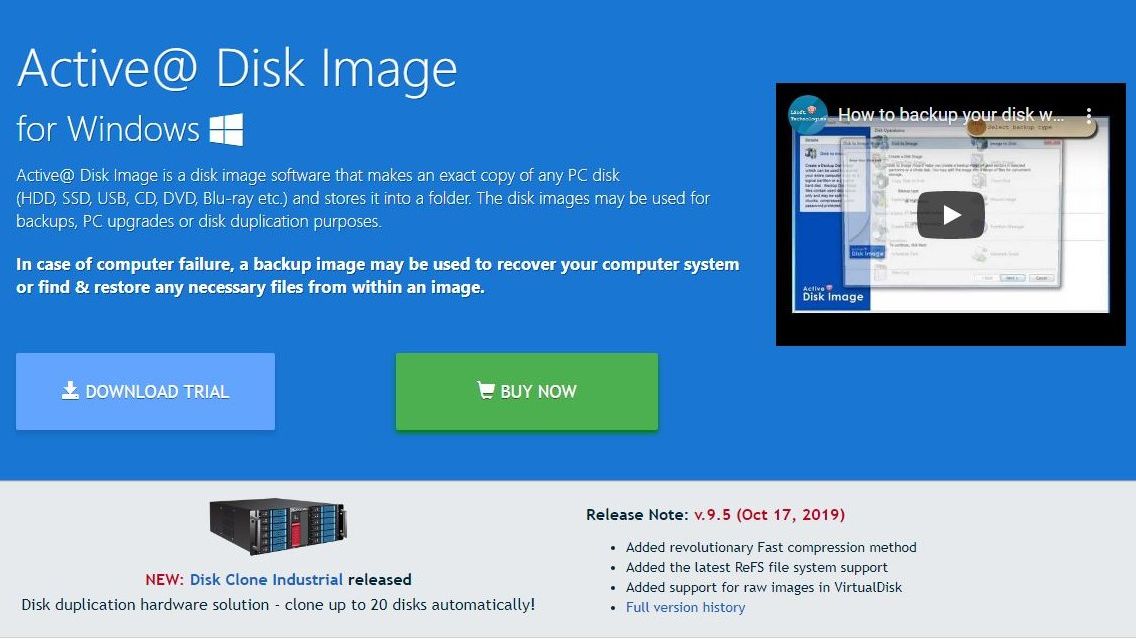
Task: Click the disk duplicator hardware image
Action: (x=278, y=527)
